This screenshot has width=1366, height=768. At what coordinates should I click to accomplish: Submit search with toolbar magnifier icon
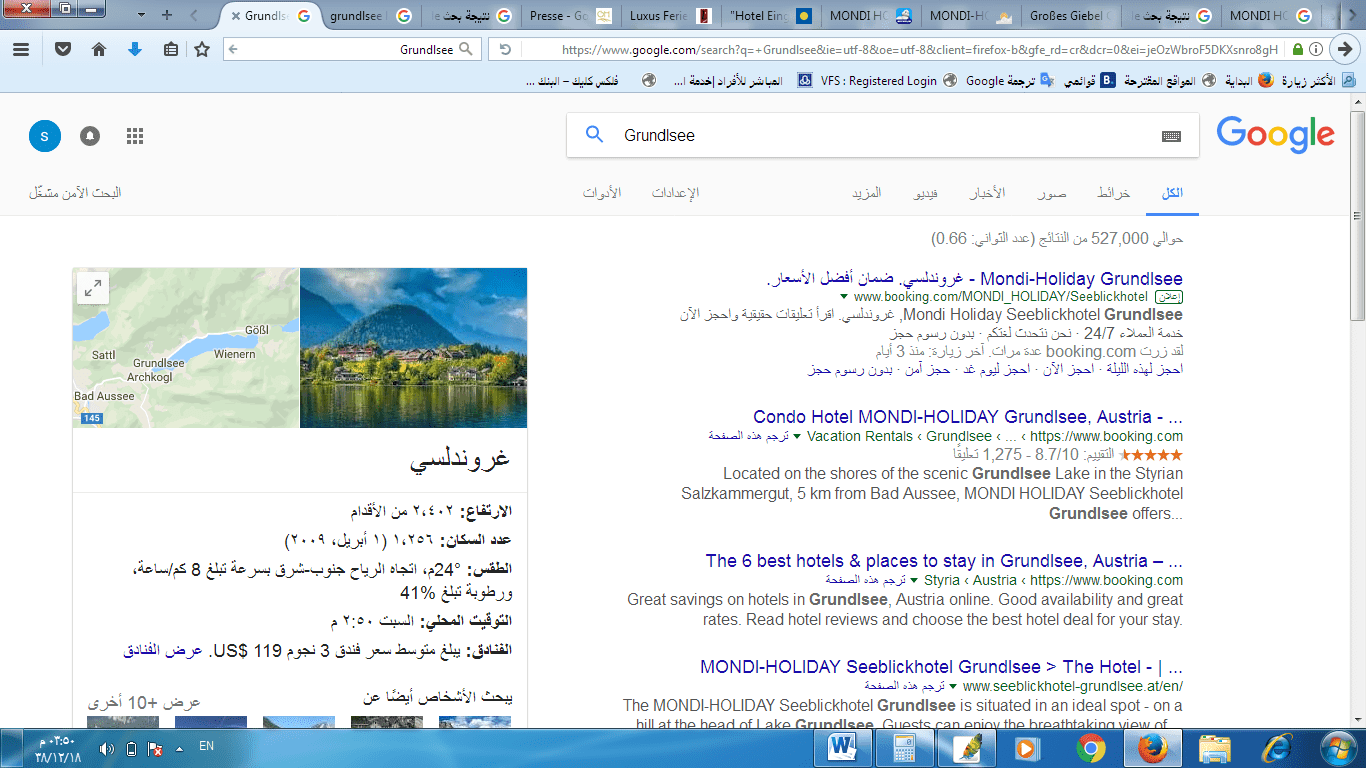click(x=466, y=49)
